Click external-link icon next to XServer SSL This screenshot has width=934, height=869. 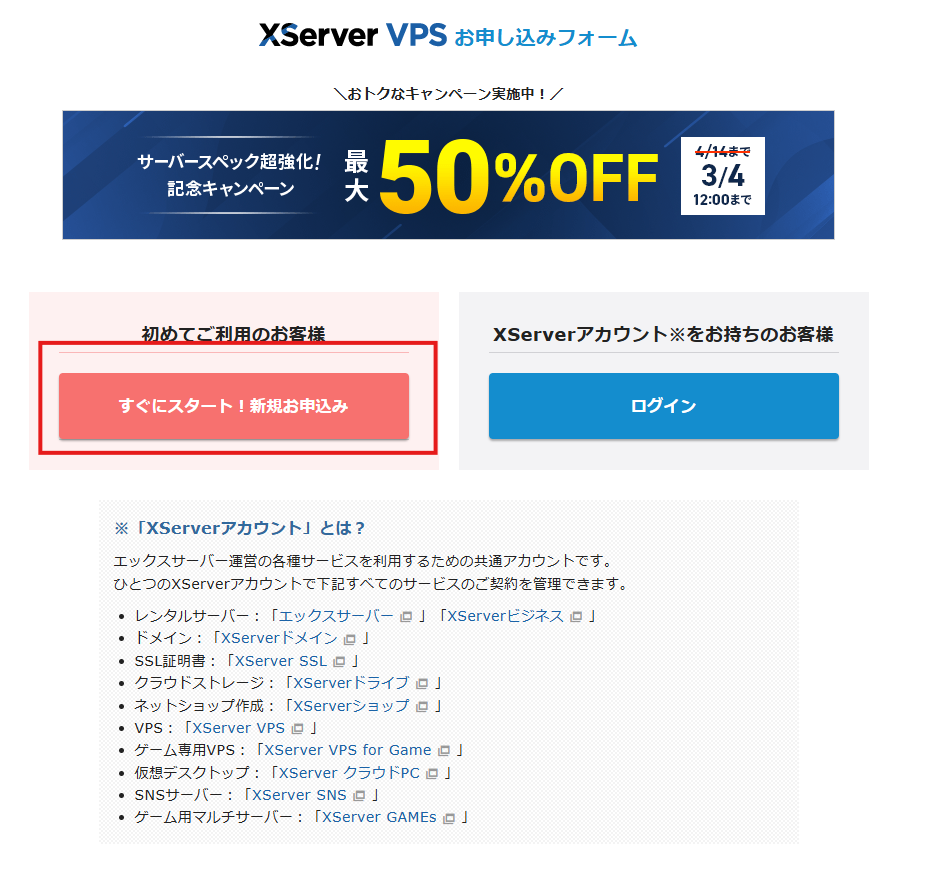339,661
